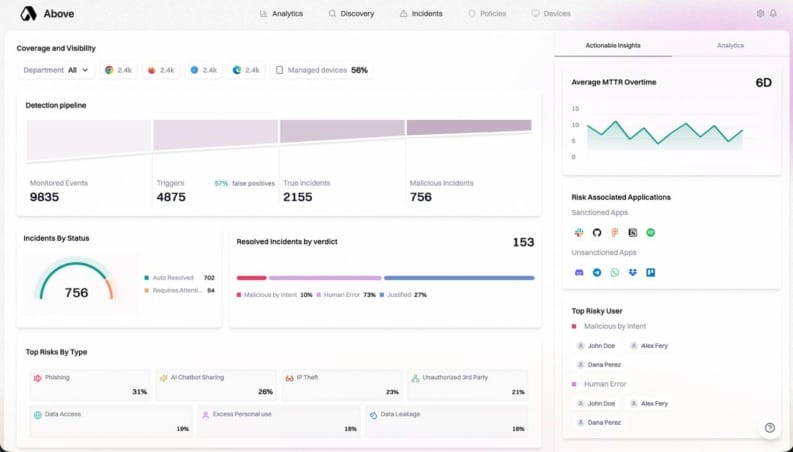Expand the Department All dropdown
793x452 pixels.
tap(56, 70)
